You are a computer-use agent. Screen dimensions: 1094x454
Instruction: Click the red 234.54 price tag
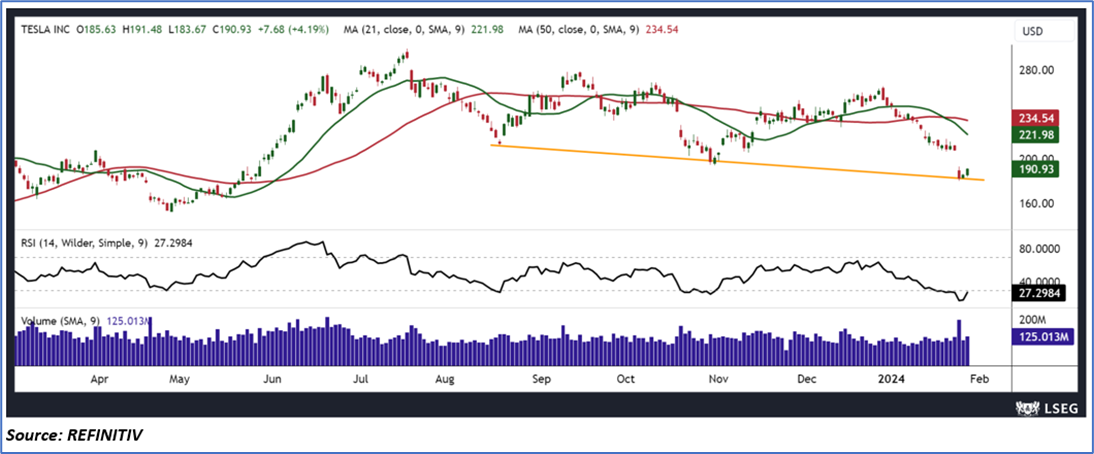(x=1035, y=119)
